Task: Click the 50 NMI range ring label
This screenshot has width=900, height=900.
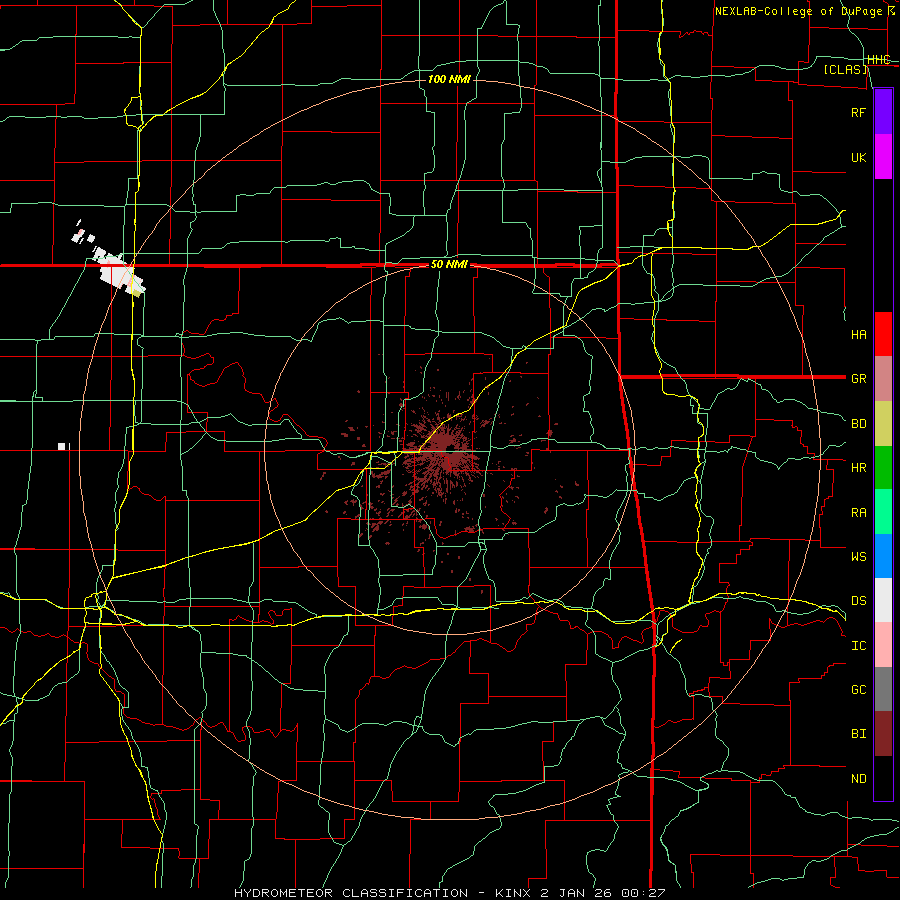Action: 449,264
